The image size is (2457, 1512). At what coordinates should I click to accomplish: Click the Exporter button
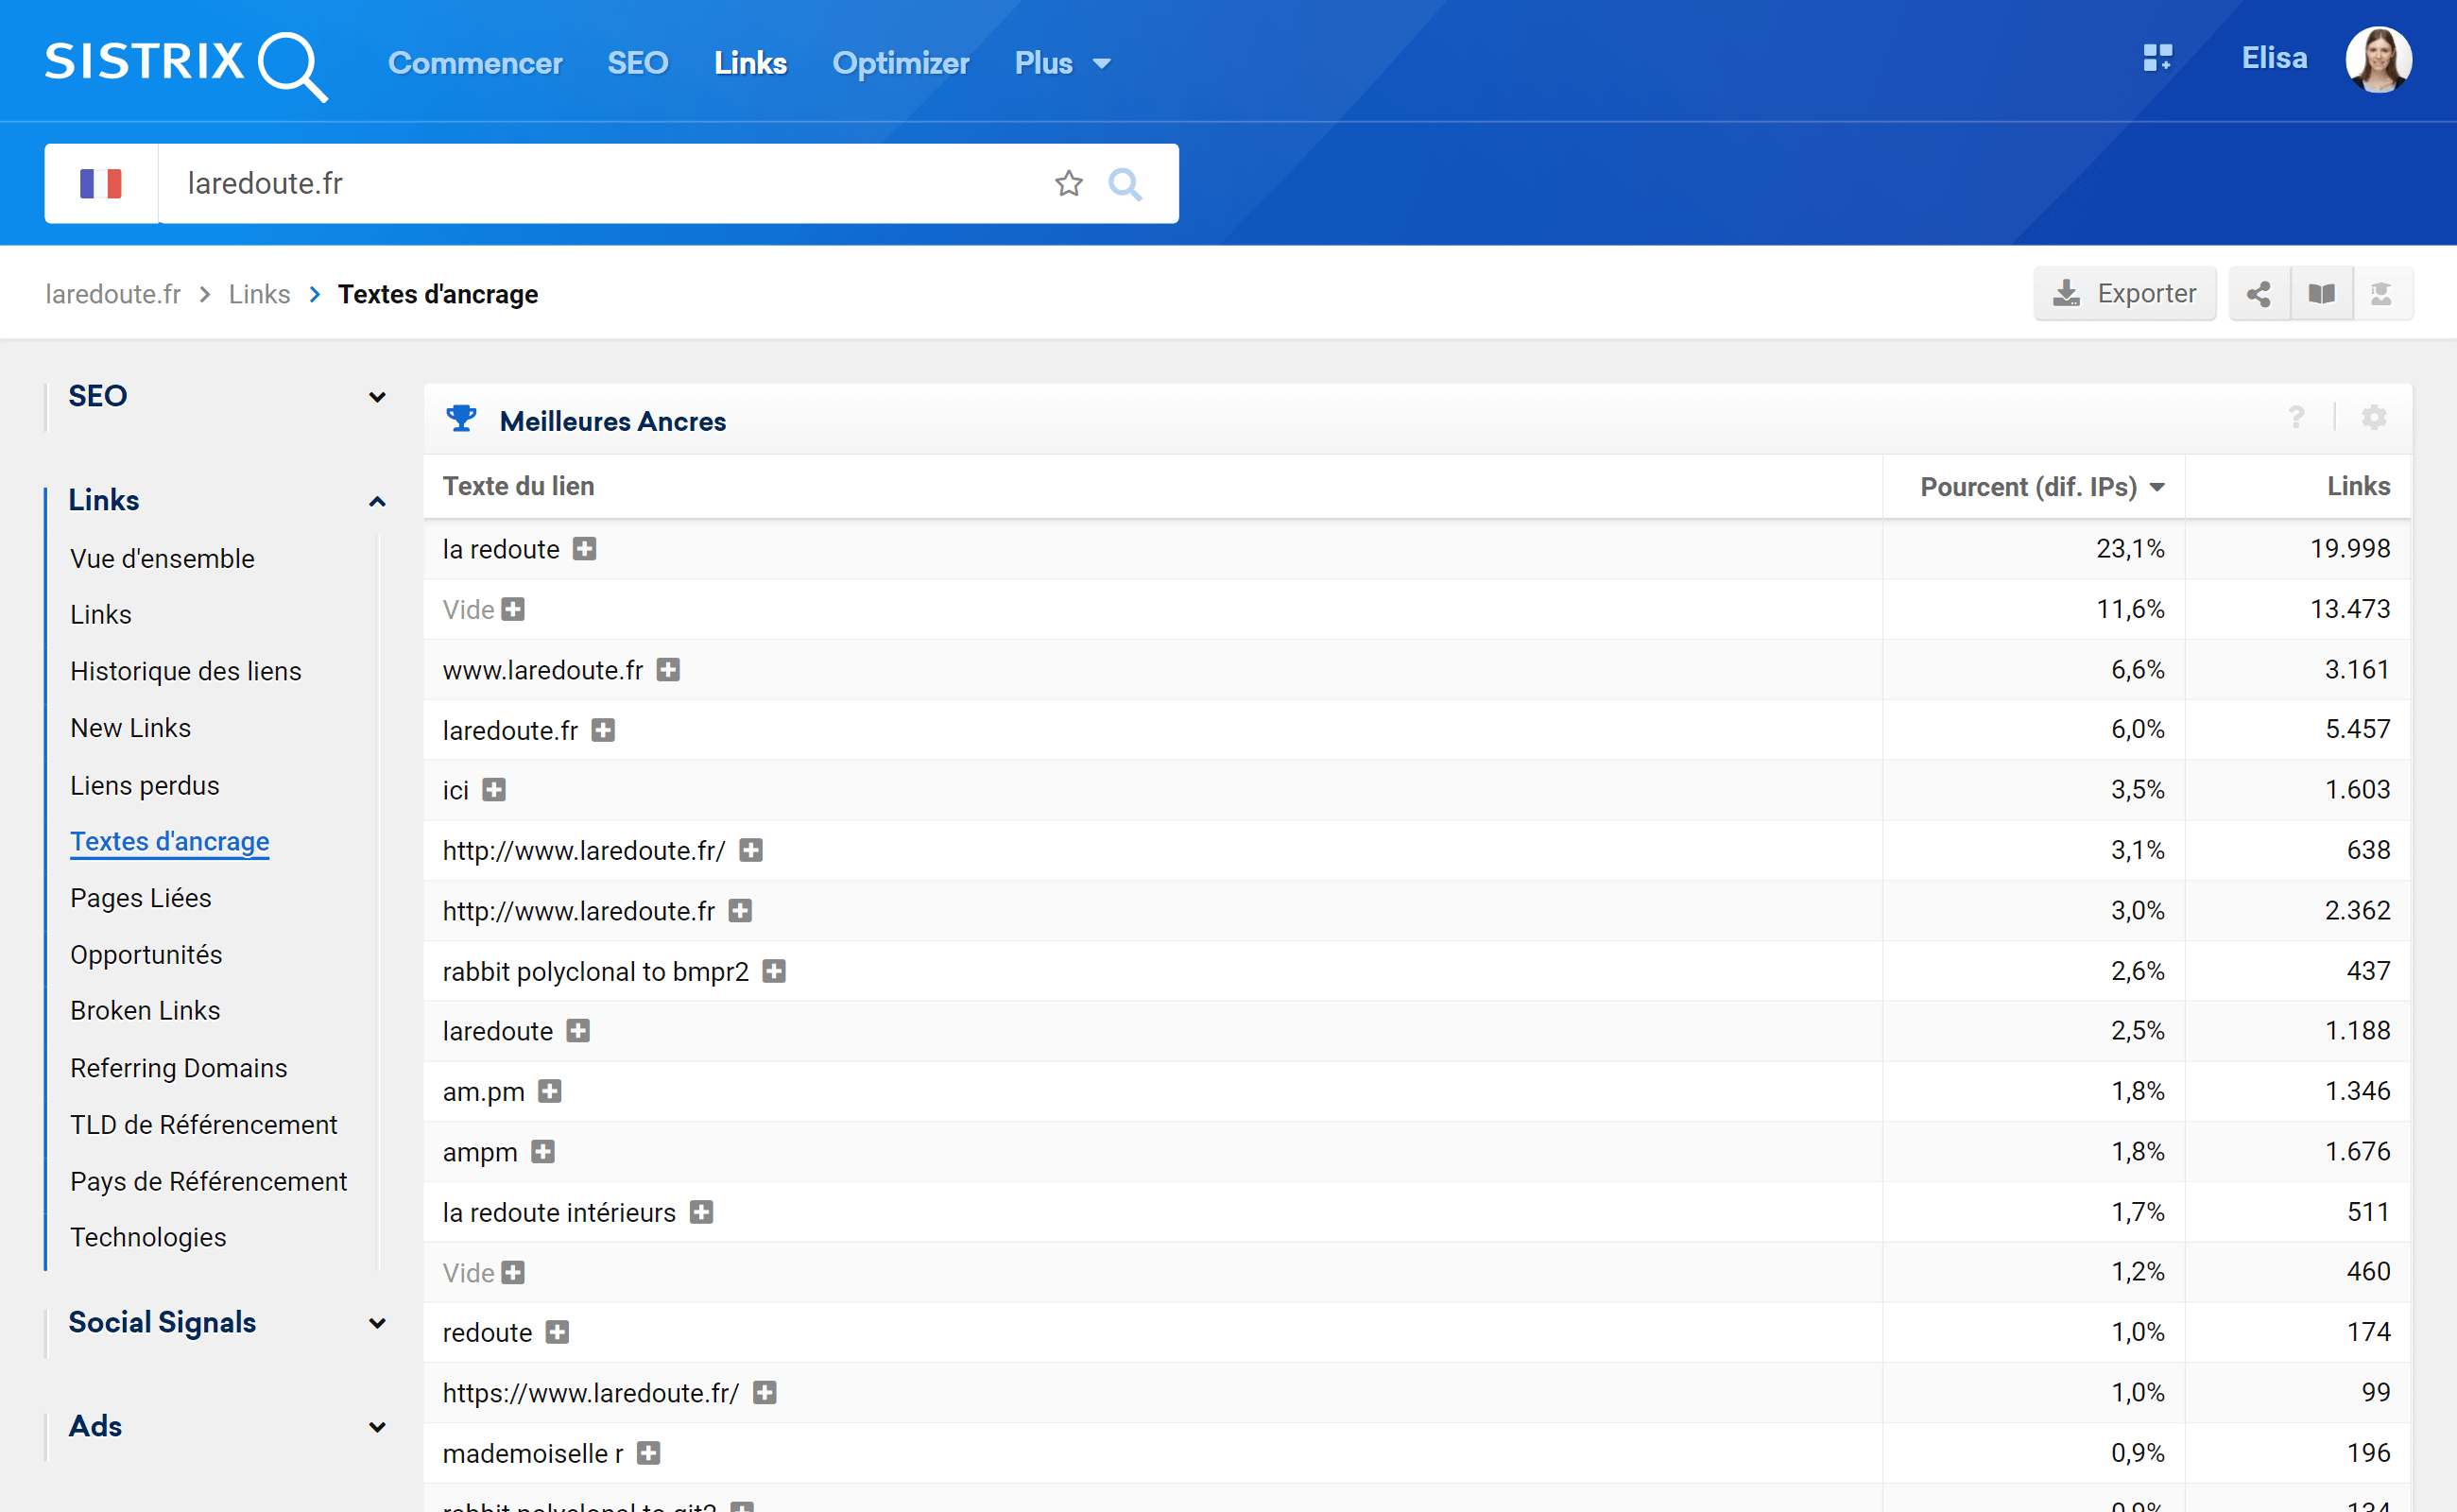click(2125, 294)
